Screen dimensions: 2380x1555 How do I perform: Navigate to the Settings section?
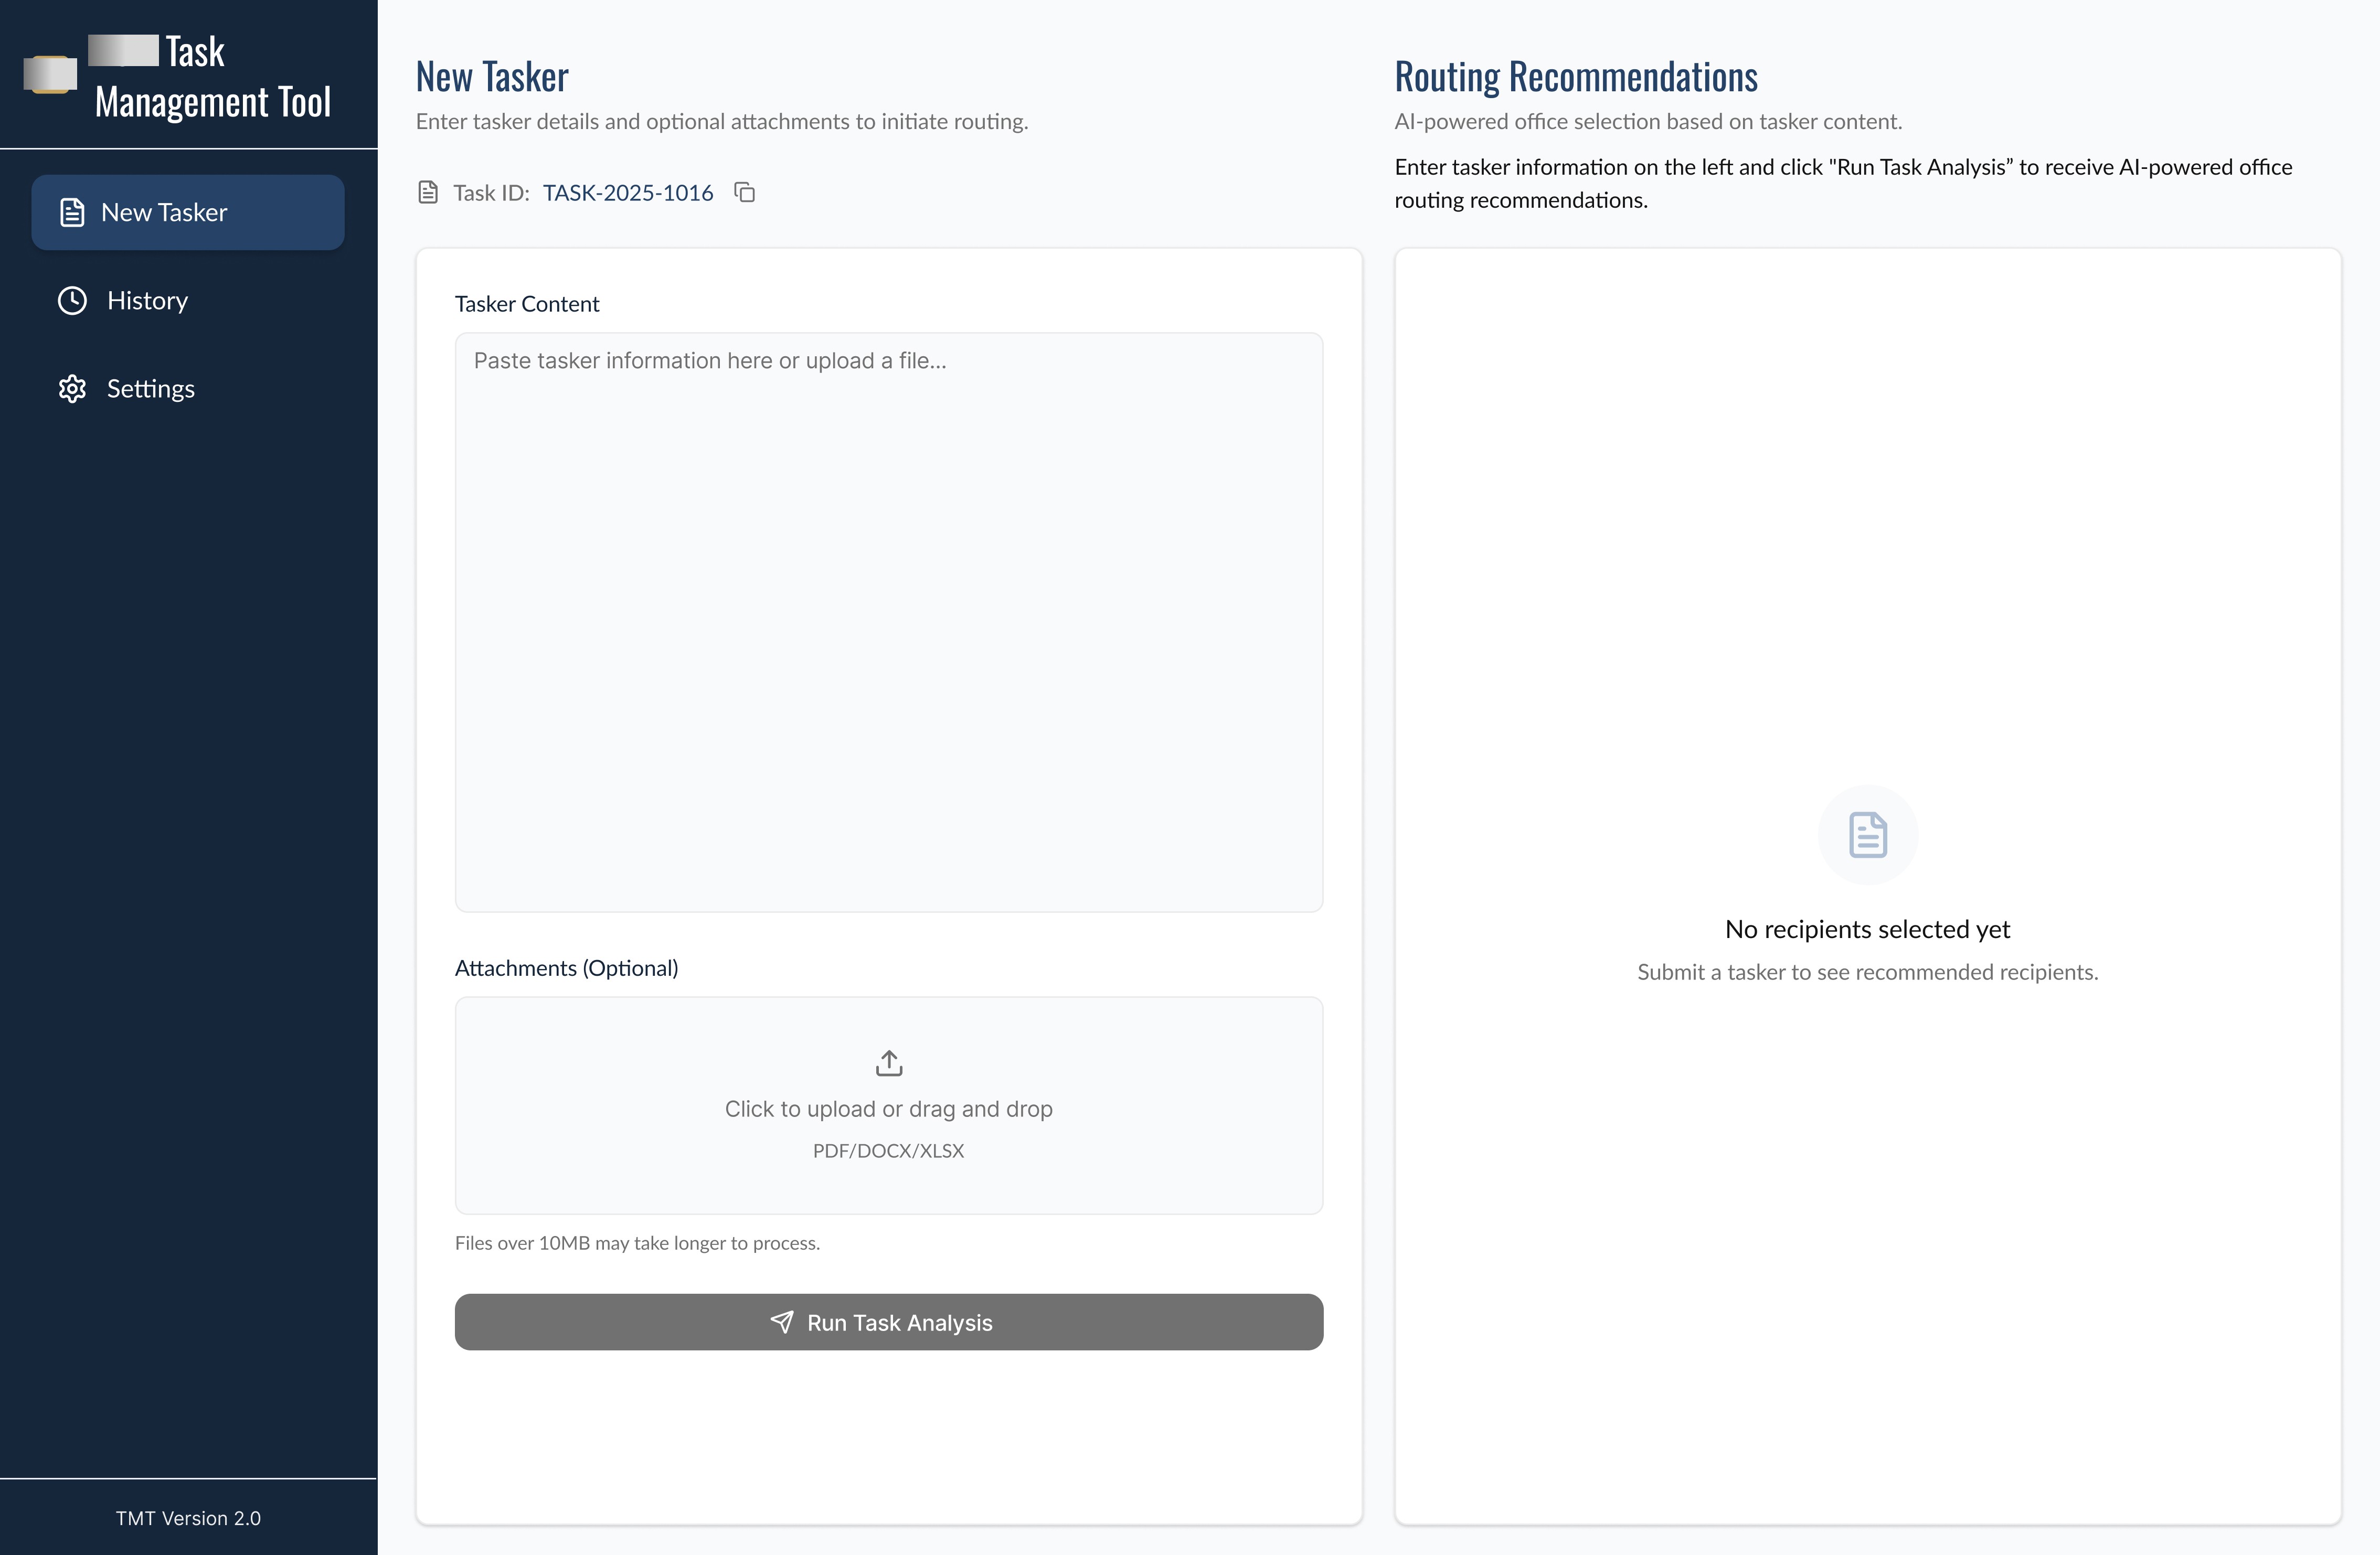(x=150, y=388)
